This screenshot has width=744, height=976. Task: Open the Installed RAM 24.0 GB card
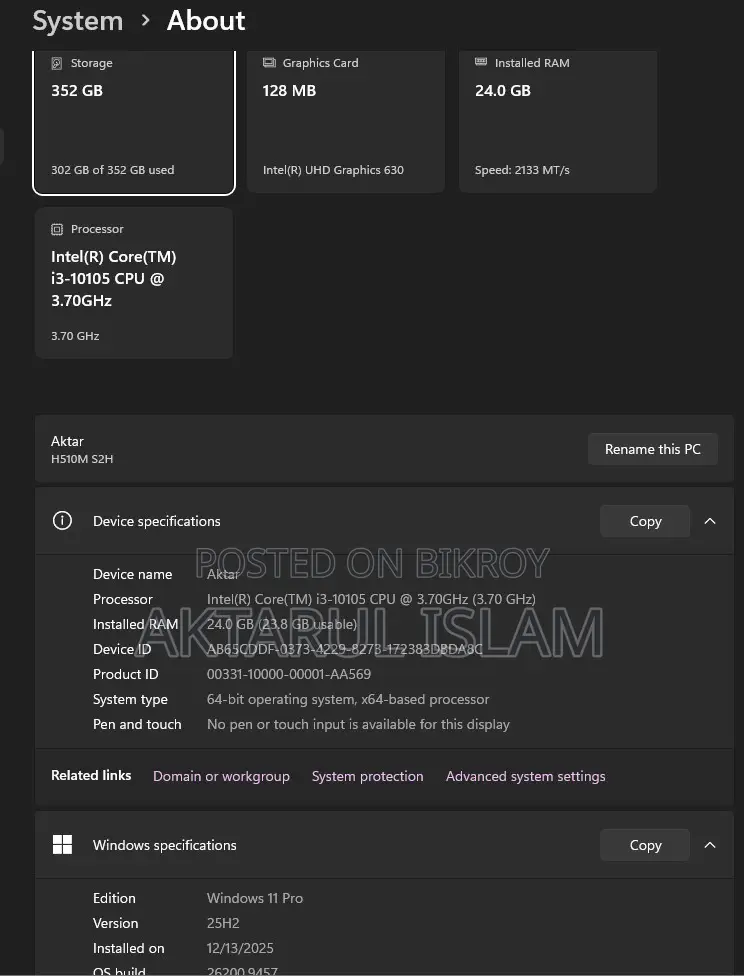tap(558, 122)
